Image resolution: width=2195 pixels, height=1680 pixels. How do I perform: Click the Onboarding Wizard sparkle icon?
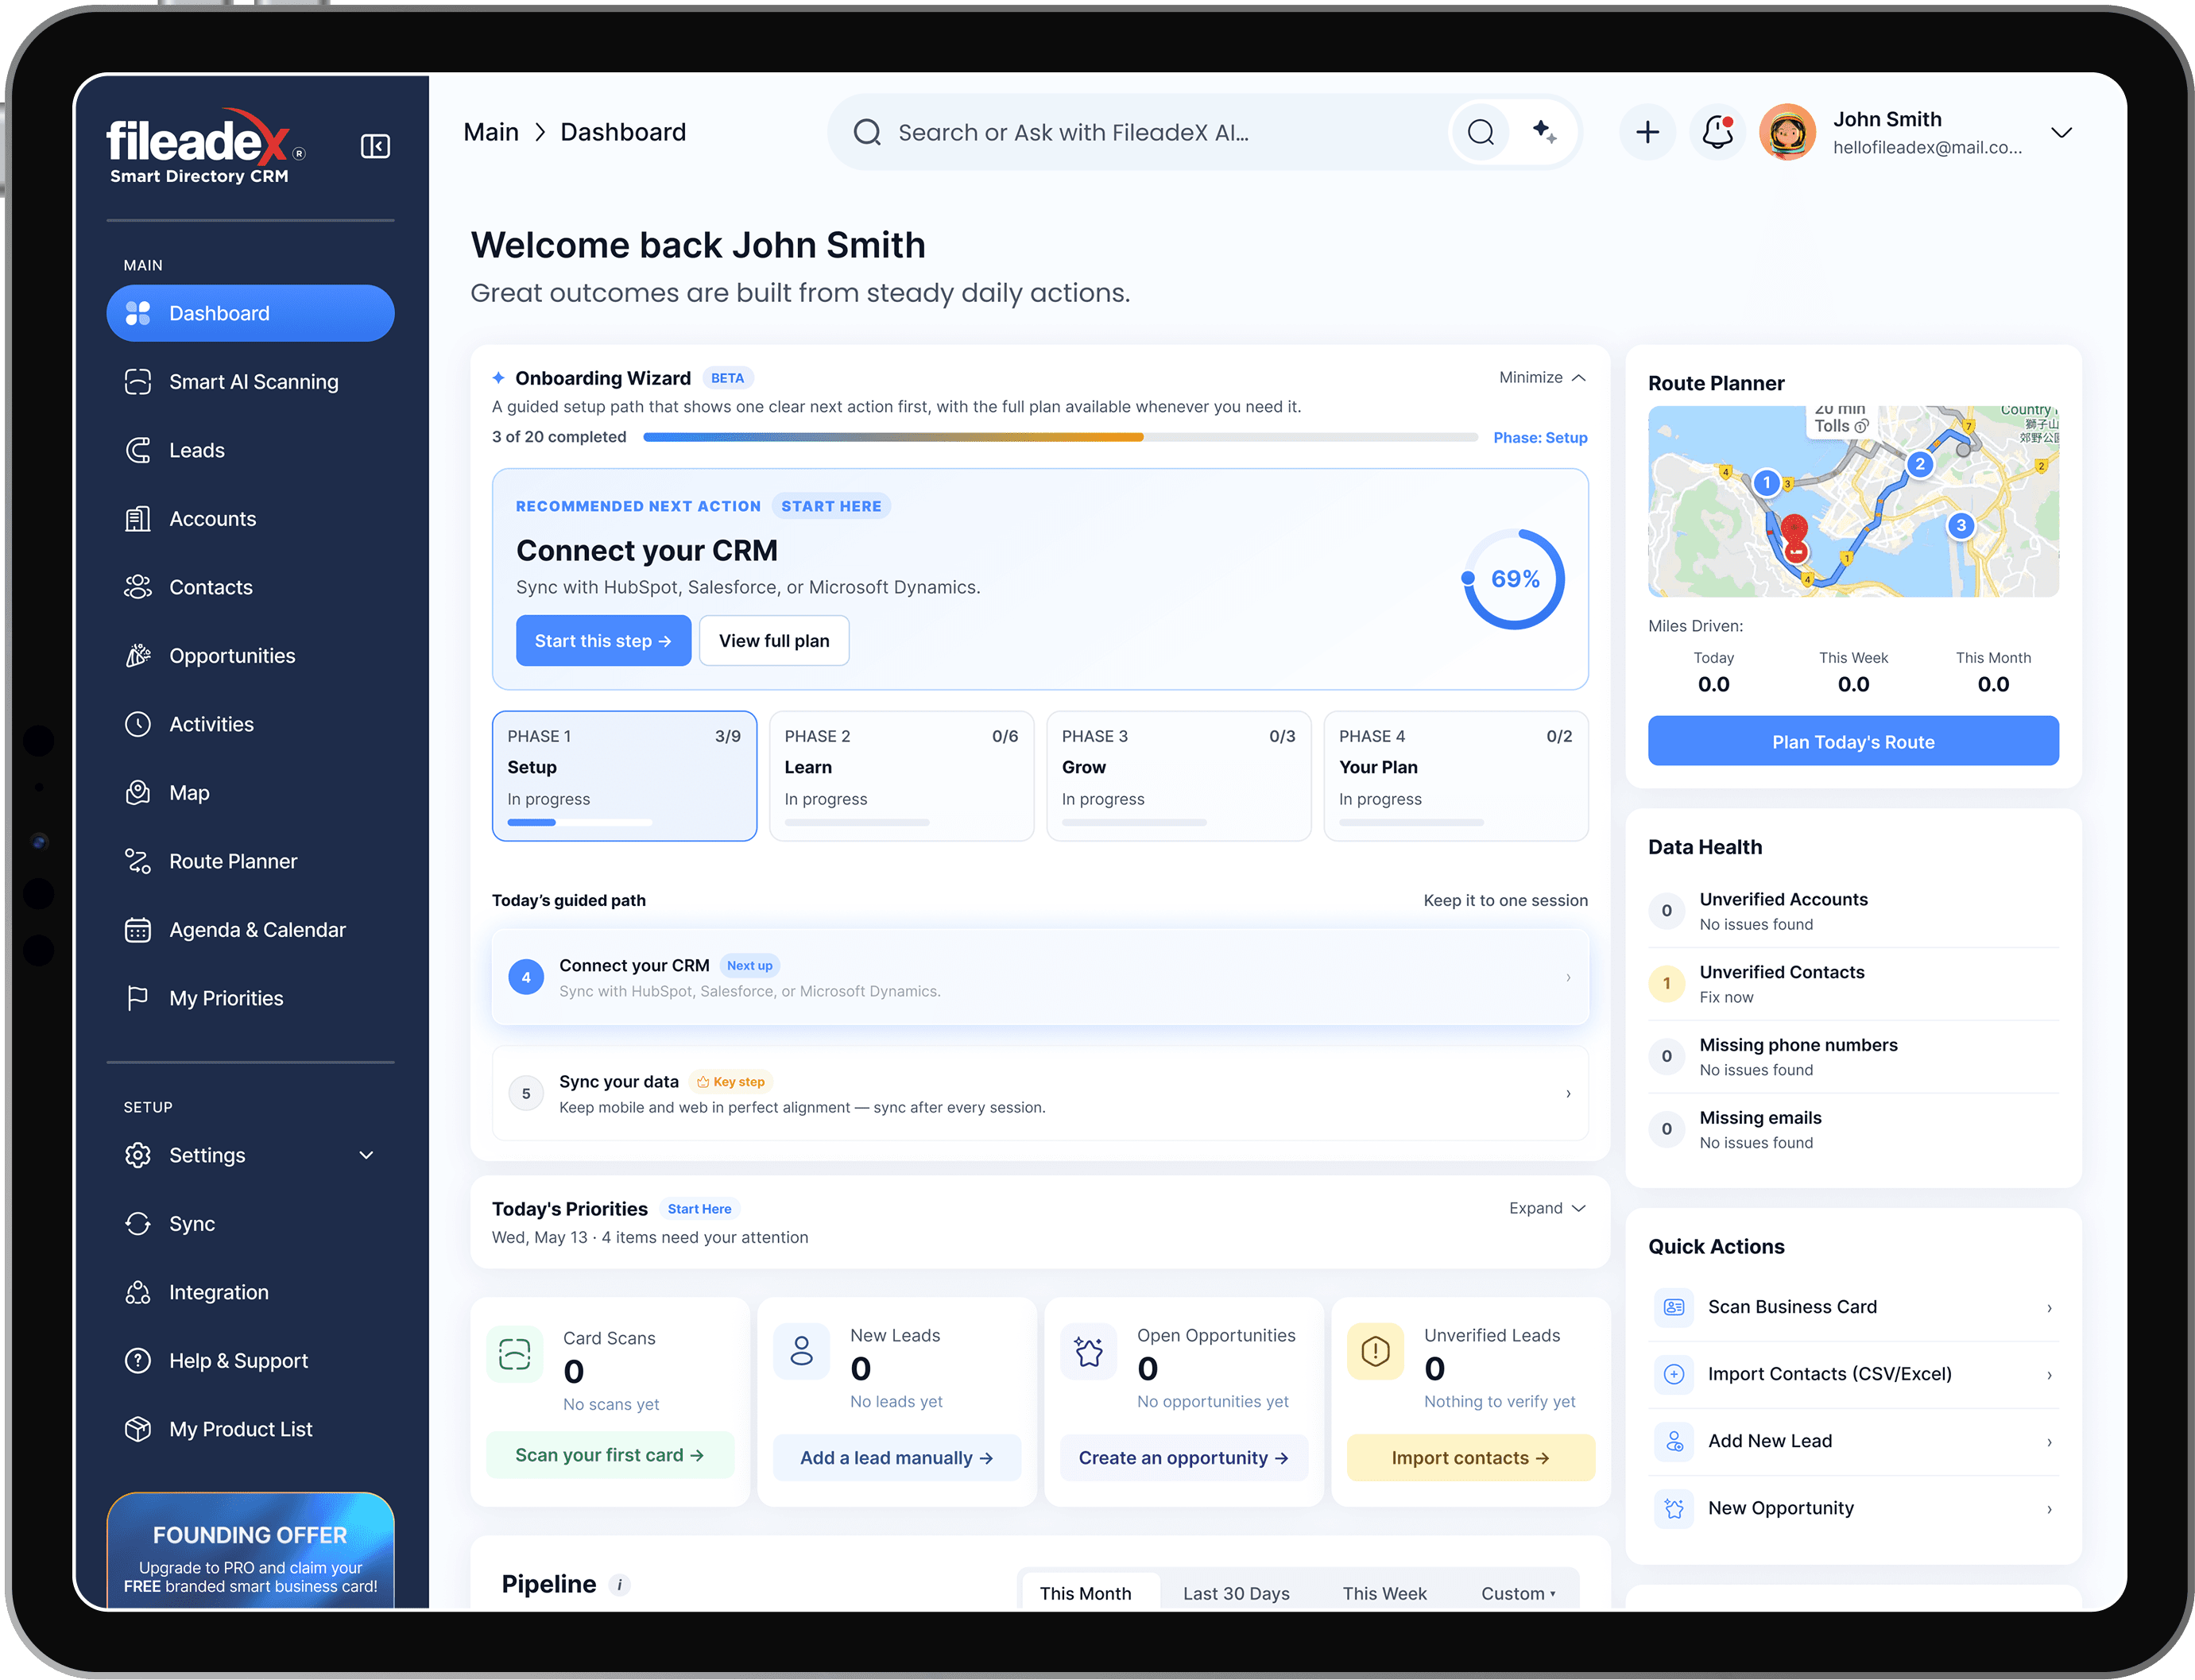[498, 378]
